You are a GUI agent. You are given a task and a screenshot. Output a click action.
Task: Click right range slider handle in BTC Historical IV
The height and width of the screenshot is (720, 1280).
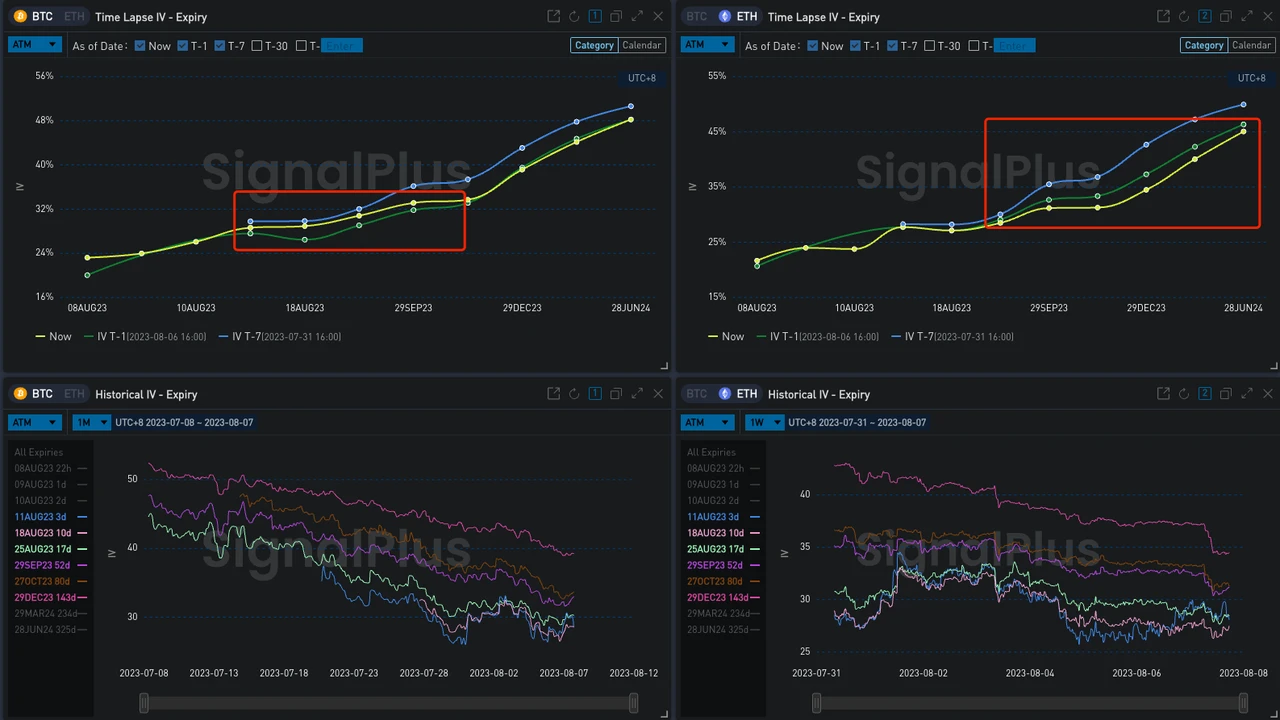tap(633, 704)
